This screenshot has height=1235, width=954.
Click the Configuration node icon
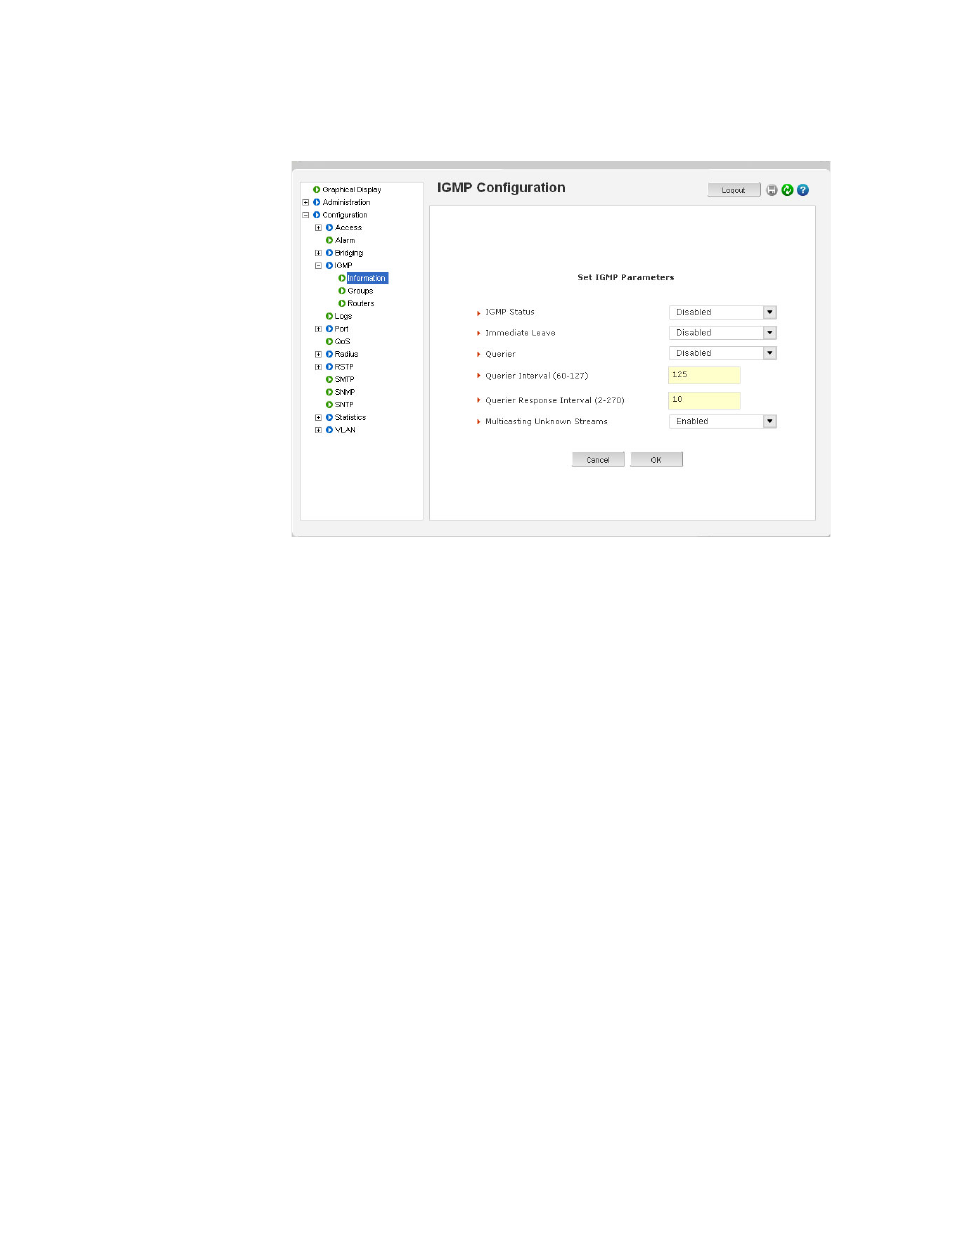(x=317, y=215)
